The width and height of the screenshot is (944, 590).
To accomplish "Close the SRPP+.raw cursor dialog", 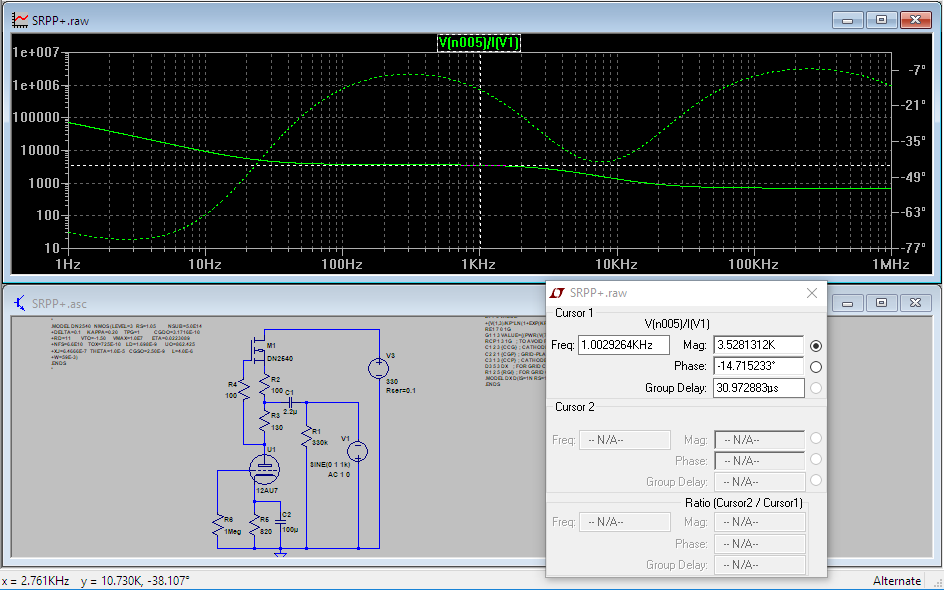I will [x=812, y=293].
